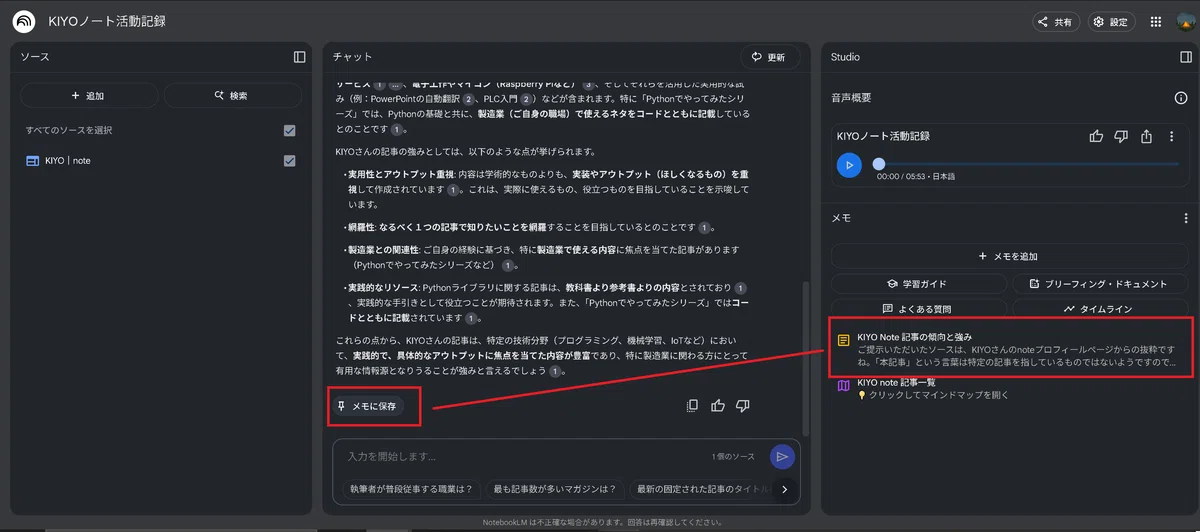Image resolution: width=1200 pixels, height=532 pixels.
Task: Click the citation 1 after 網羅性 line
Action: pyautogui.click(x=705, y=227)
